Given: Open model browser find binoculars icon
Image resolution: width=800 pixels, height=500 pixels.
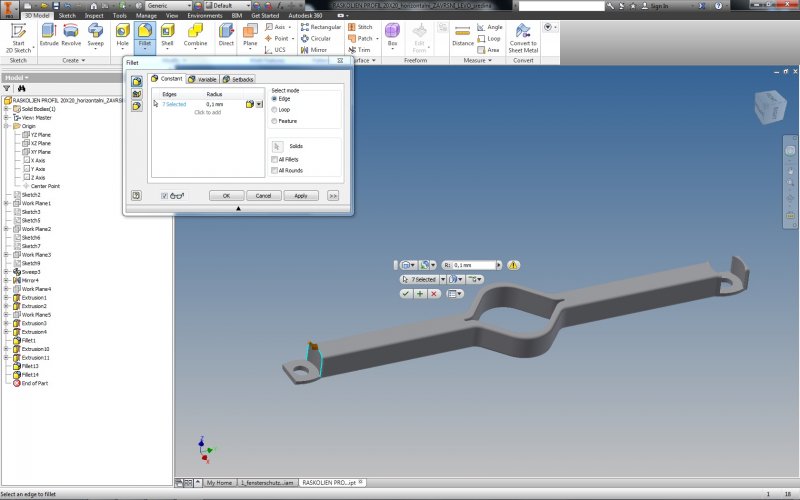Looking at the screenshot, I should [x=21, y=88].
